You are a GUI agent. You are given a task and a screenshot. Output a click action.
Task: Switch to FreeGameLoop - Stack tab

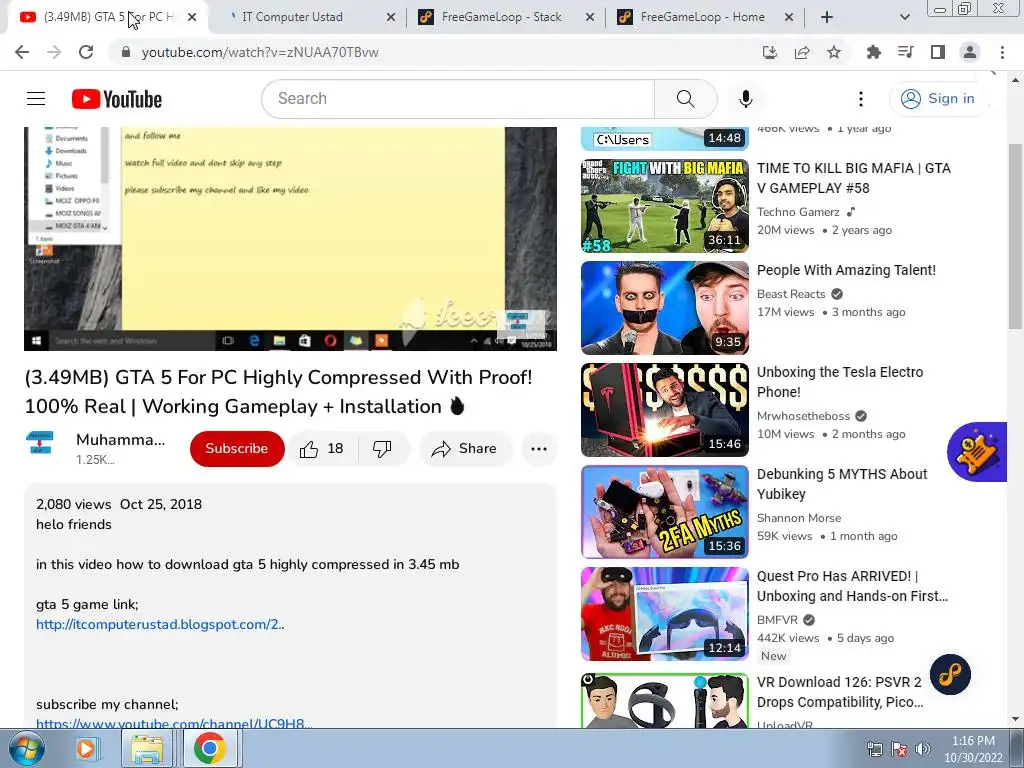tap(501, 17)
